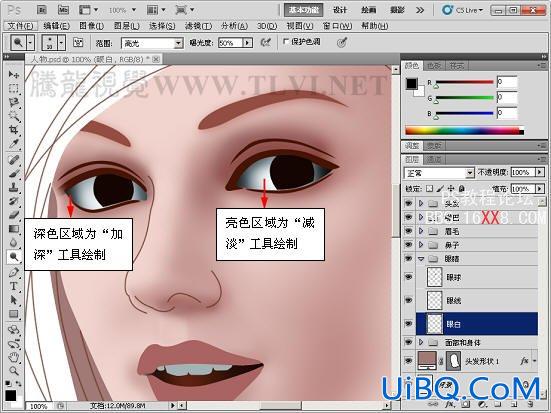Select the Dodge tool in toolbox

click(14, 257)
